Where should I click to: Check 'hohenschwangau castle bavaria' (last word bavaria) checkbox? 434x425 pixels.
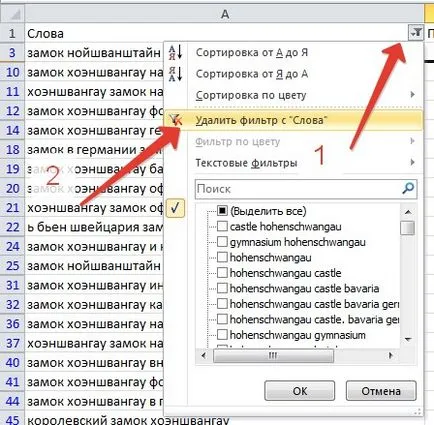tap(222, 288)
